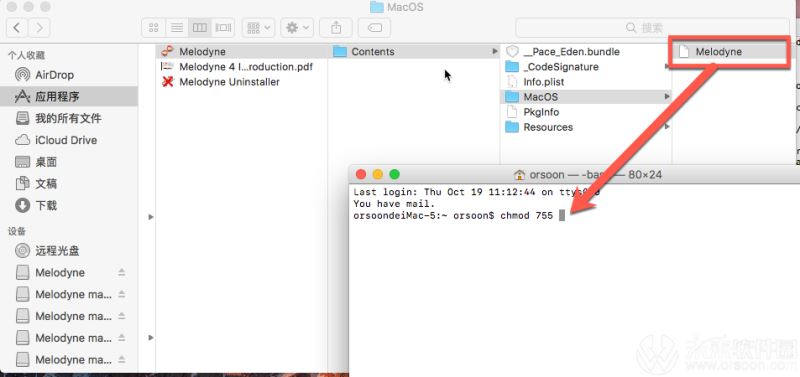800x377 pixels.
Task: Click the Edit Tags toolbar button
Action: [x=374, y=28]
